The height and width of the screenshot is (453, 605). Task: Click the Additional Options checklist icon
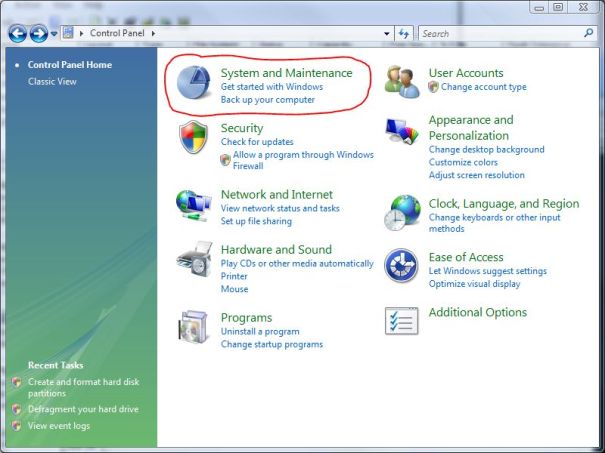tap(402, 320)
